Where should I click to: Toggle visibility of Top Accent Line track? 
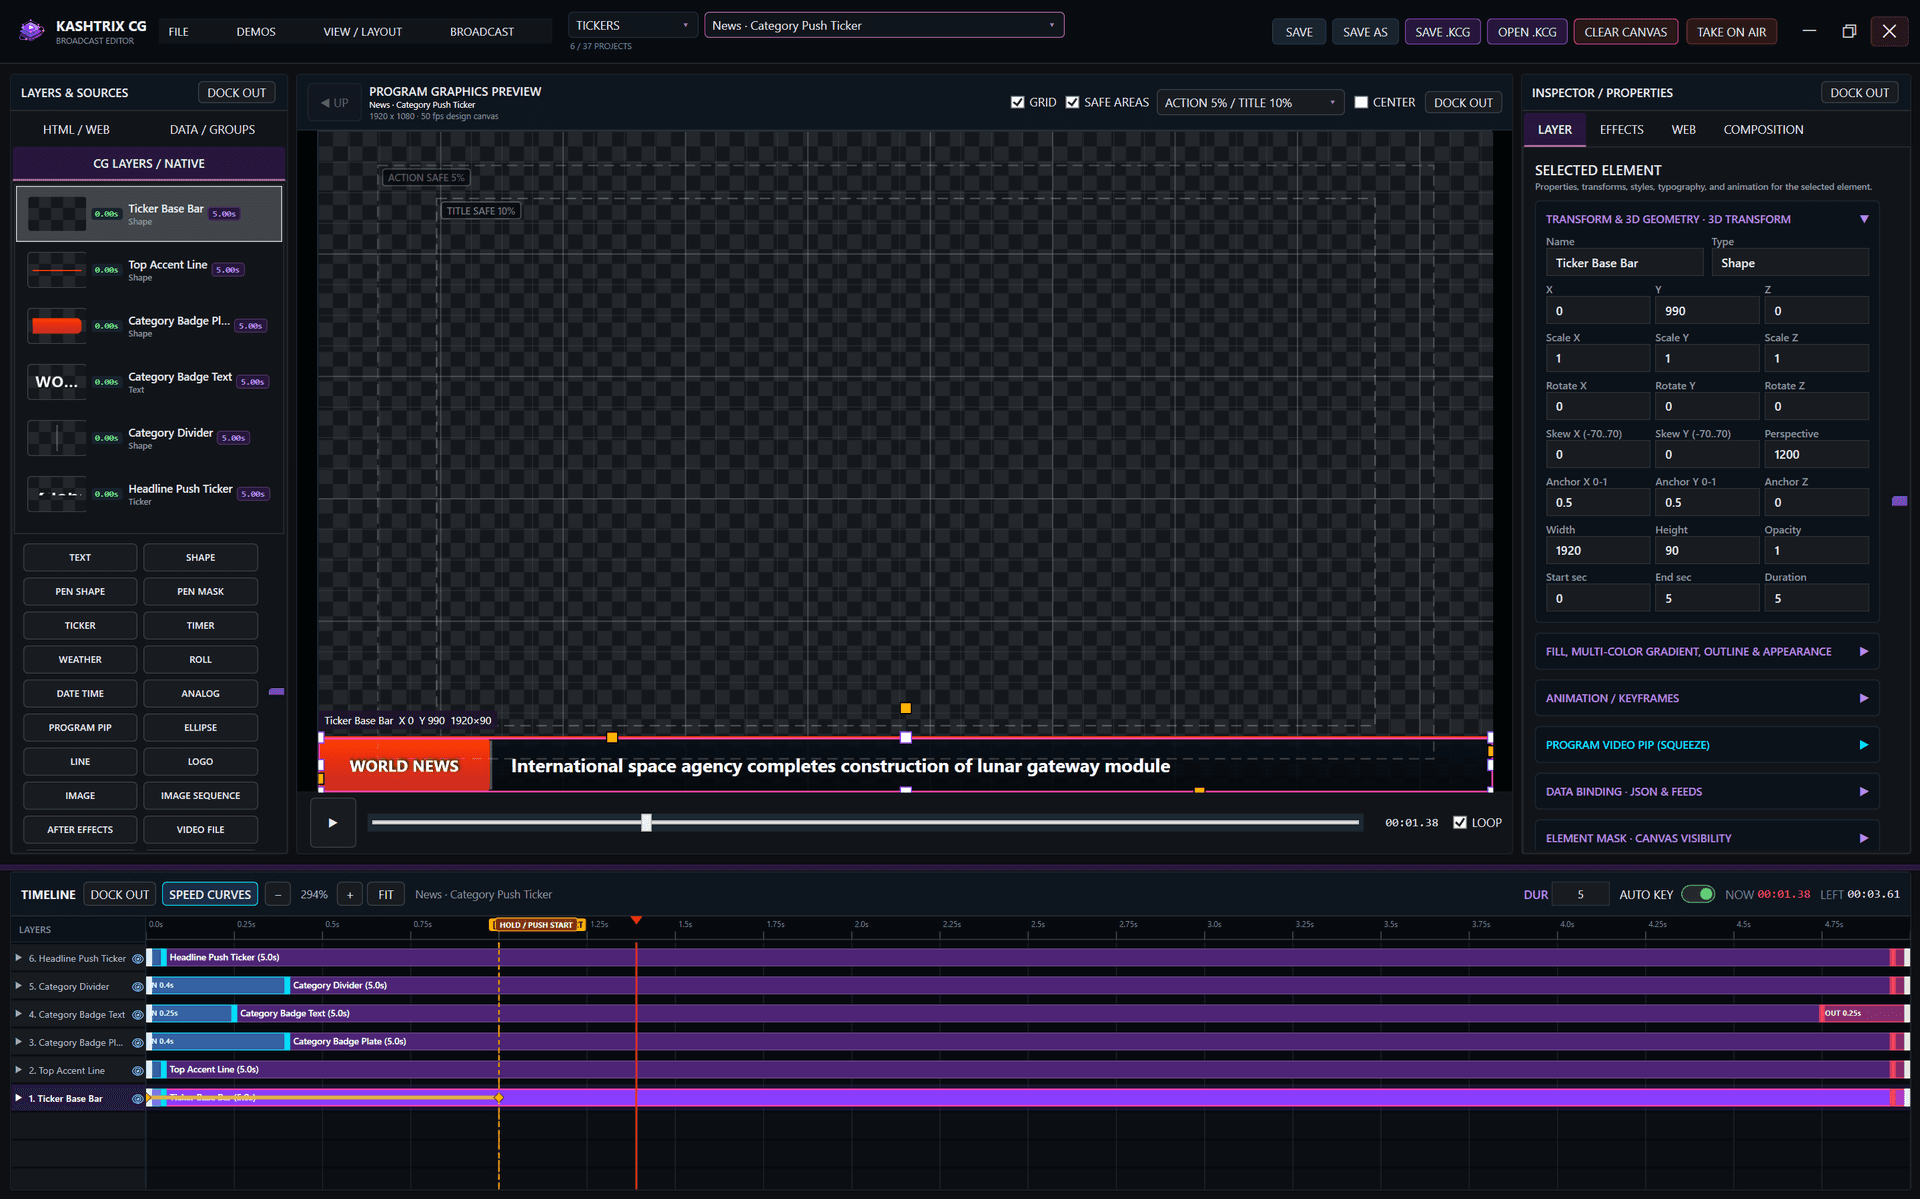point(138,1070)
